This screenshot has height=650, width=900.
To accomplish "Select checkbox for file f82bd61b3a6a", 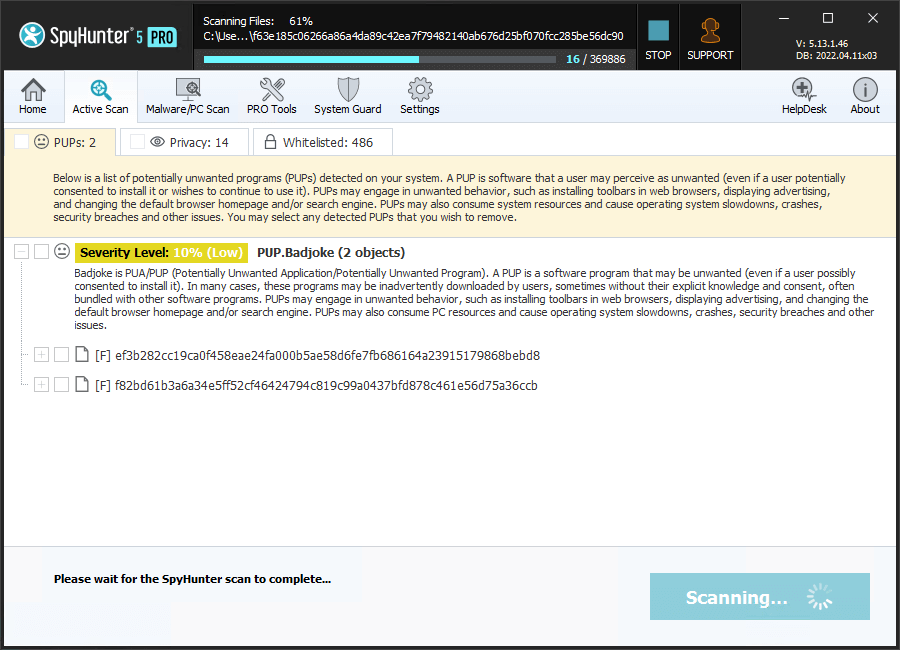I will 62,385.
